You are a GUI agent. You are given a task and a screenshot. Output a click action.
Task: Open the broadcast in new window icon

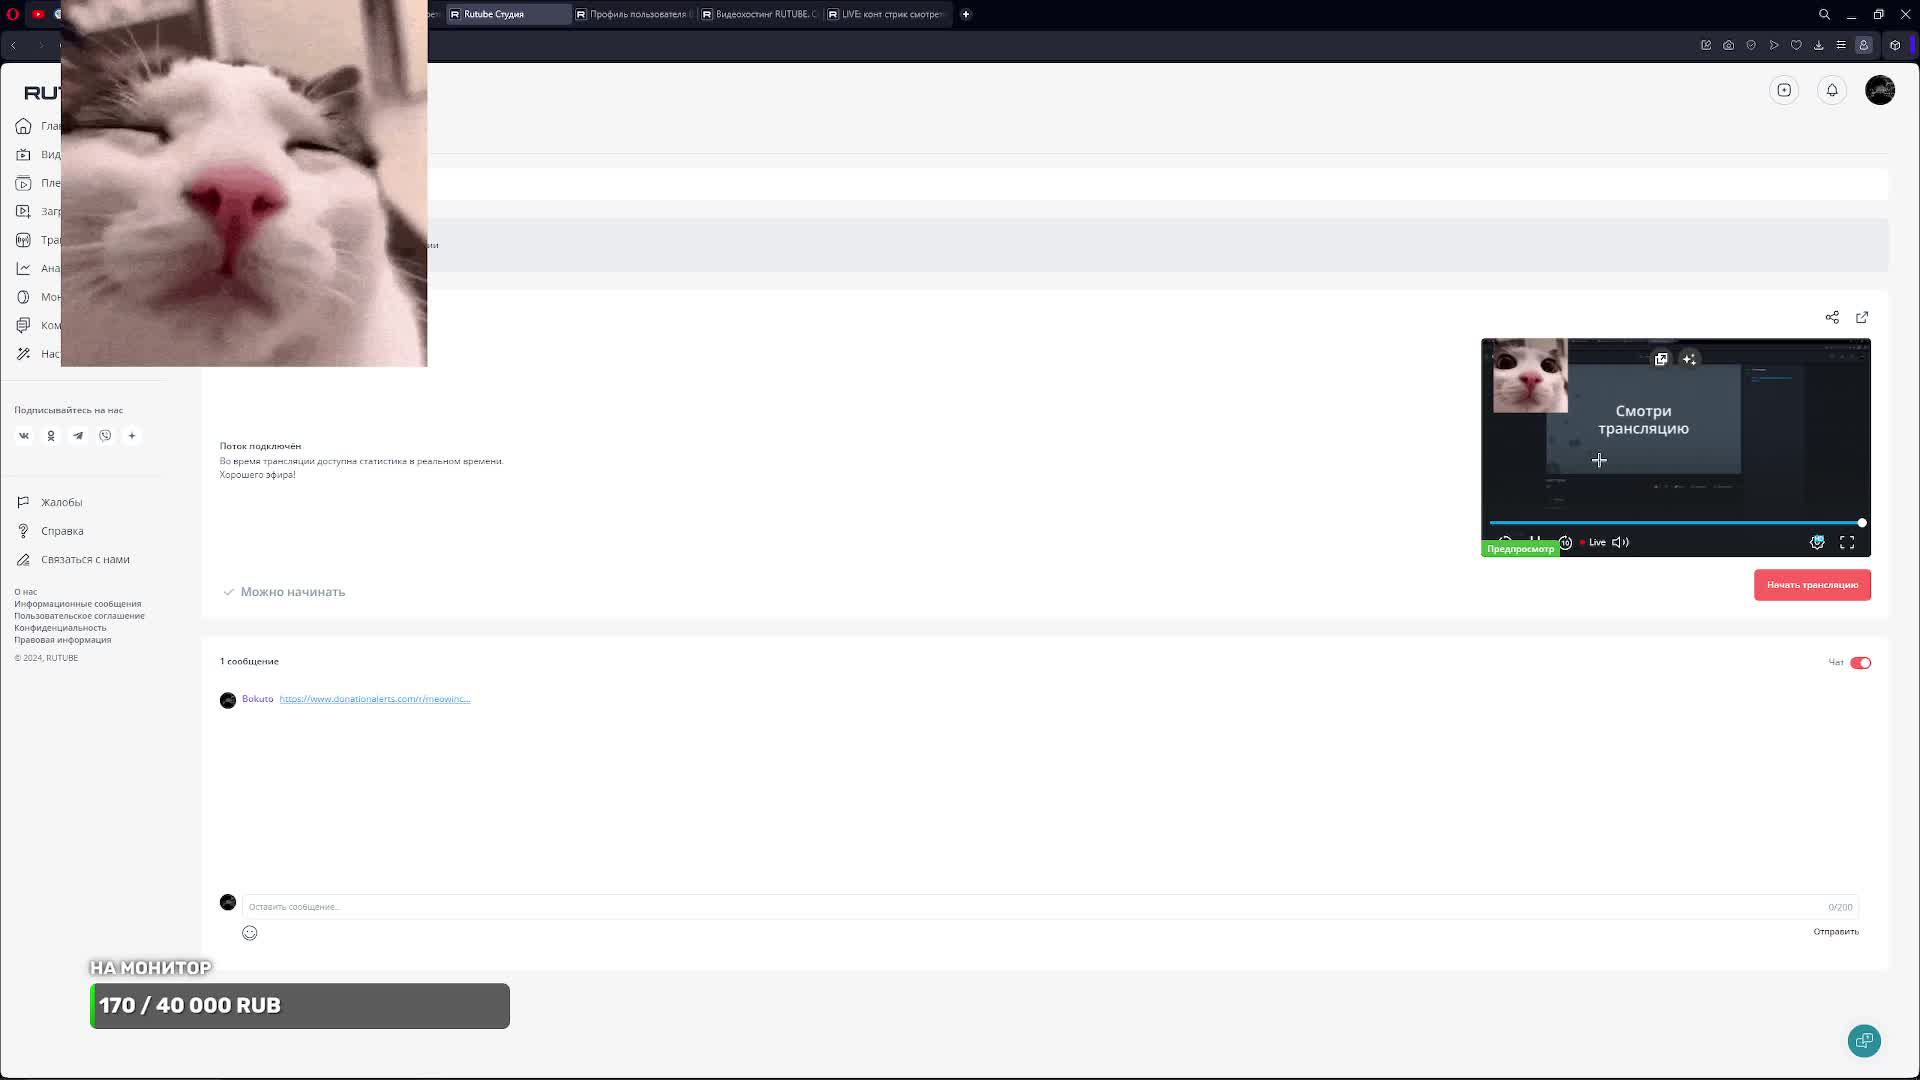1862,317
